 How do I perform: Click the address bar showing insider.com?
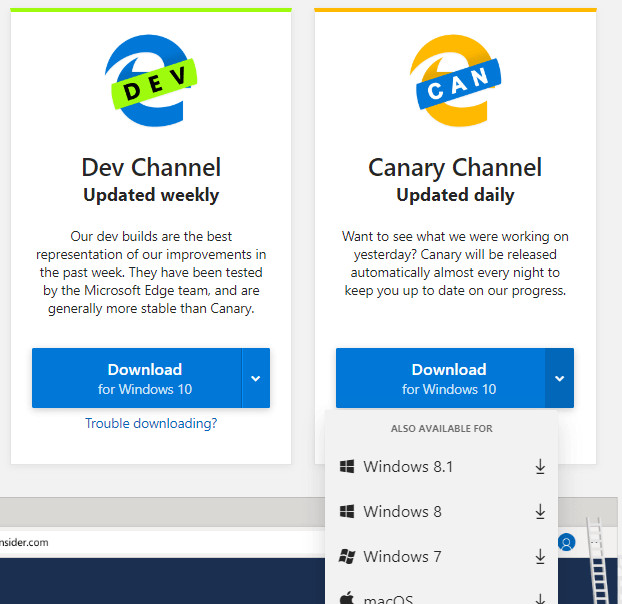point(161,542)
